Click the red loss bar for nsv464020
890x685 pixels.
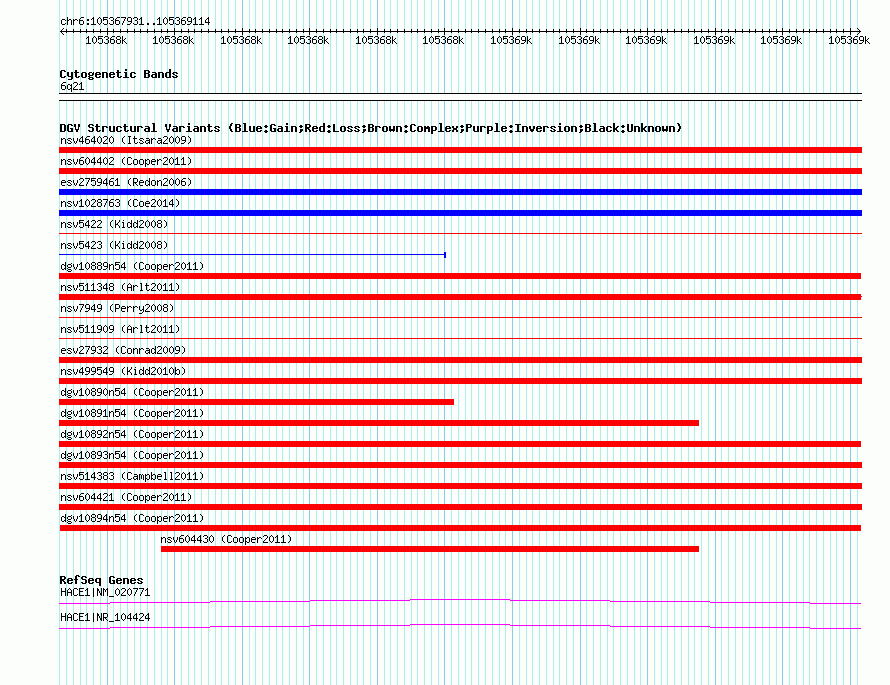pyautogui.click(x=460, y=150)
